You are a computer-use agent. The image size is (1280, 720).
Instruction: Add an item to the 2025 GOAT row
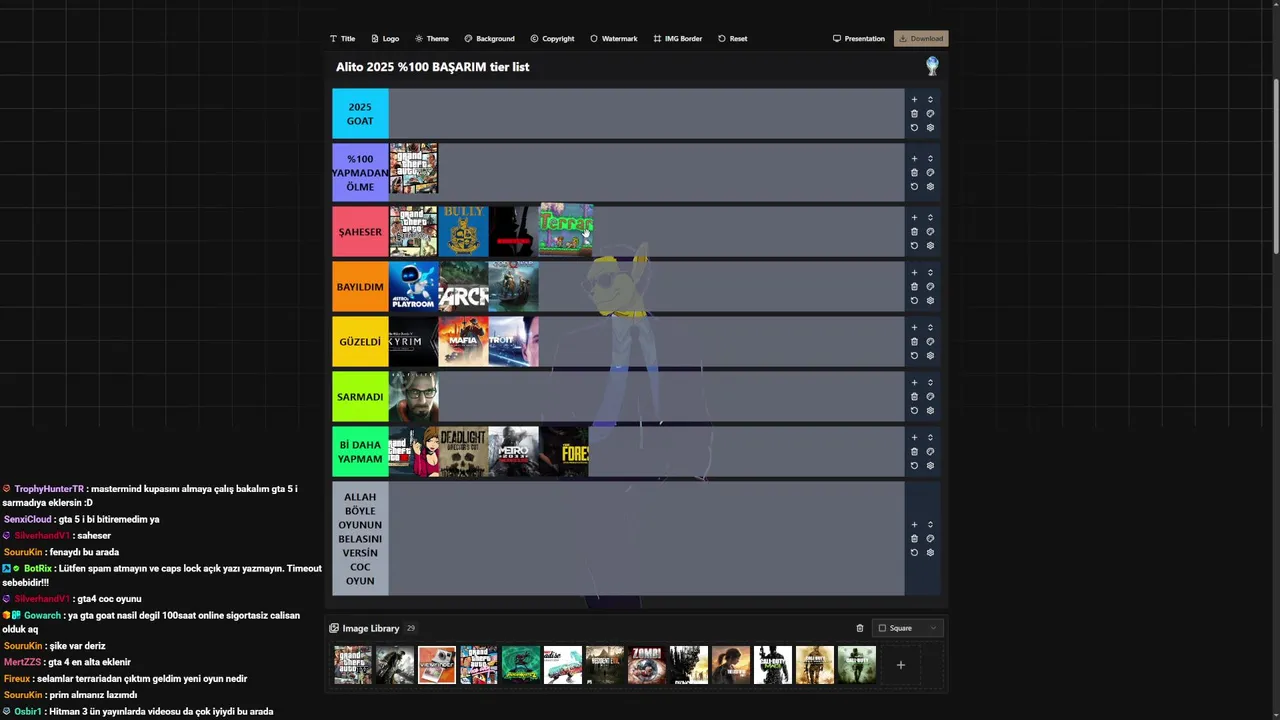pos(914,100)
